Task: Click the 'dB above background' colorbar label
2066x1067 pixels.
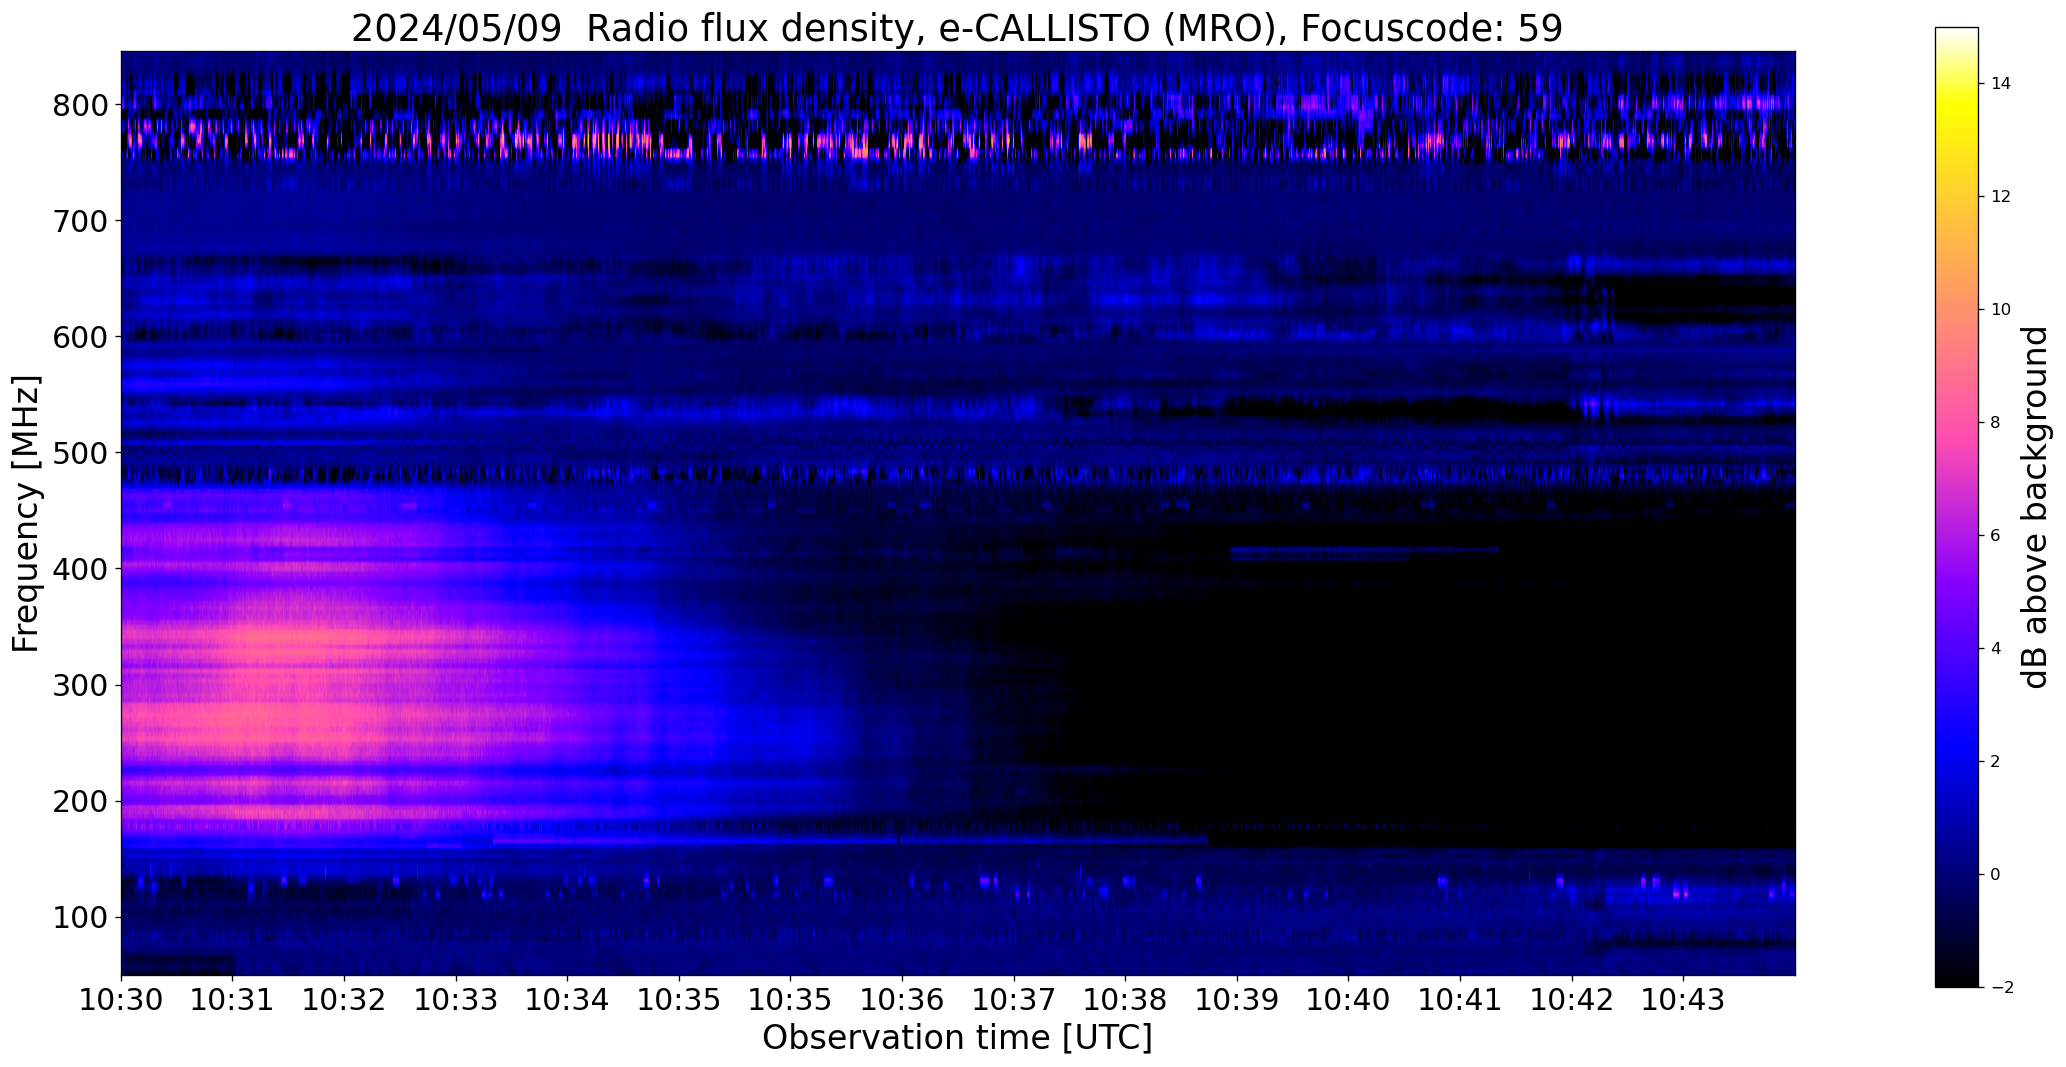Action: coord(2034,508)
